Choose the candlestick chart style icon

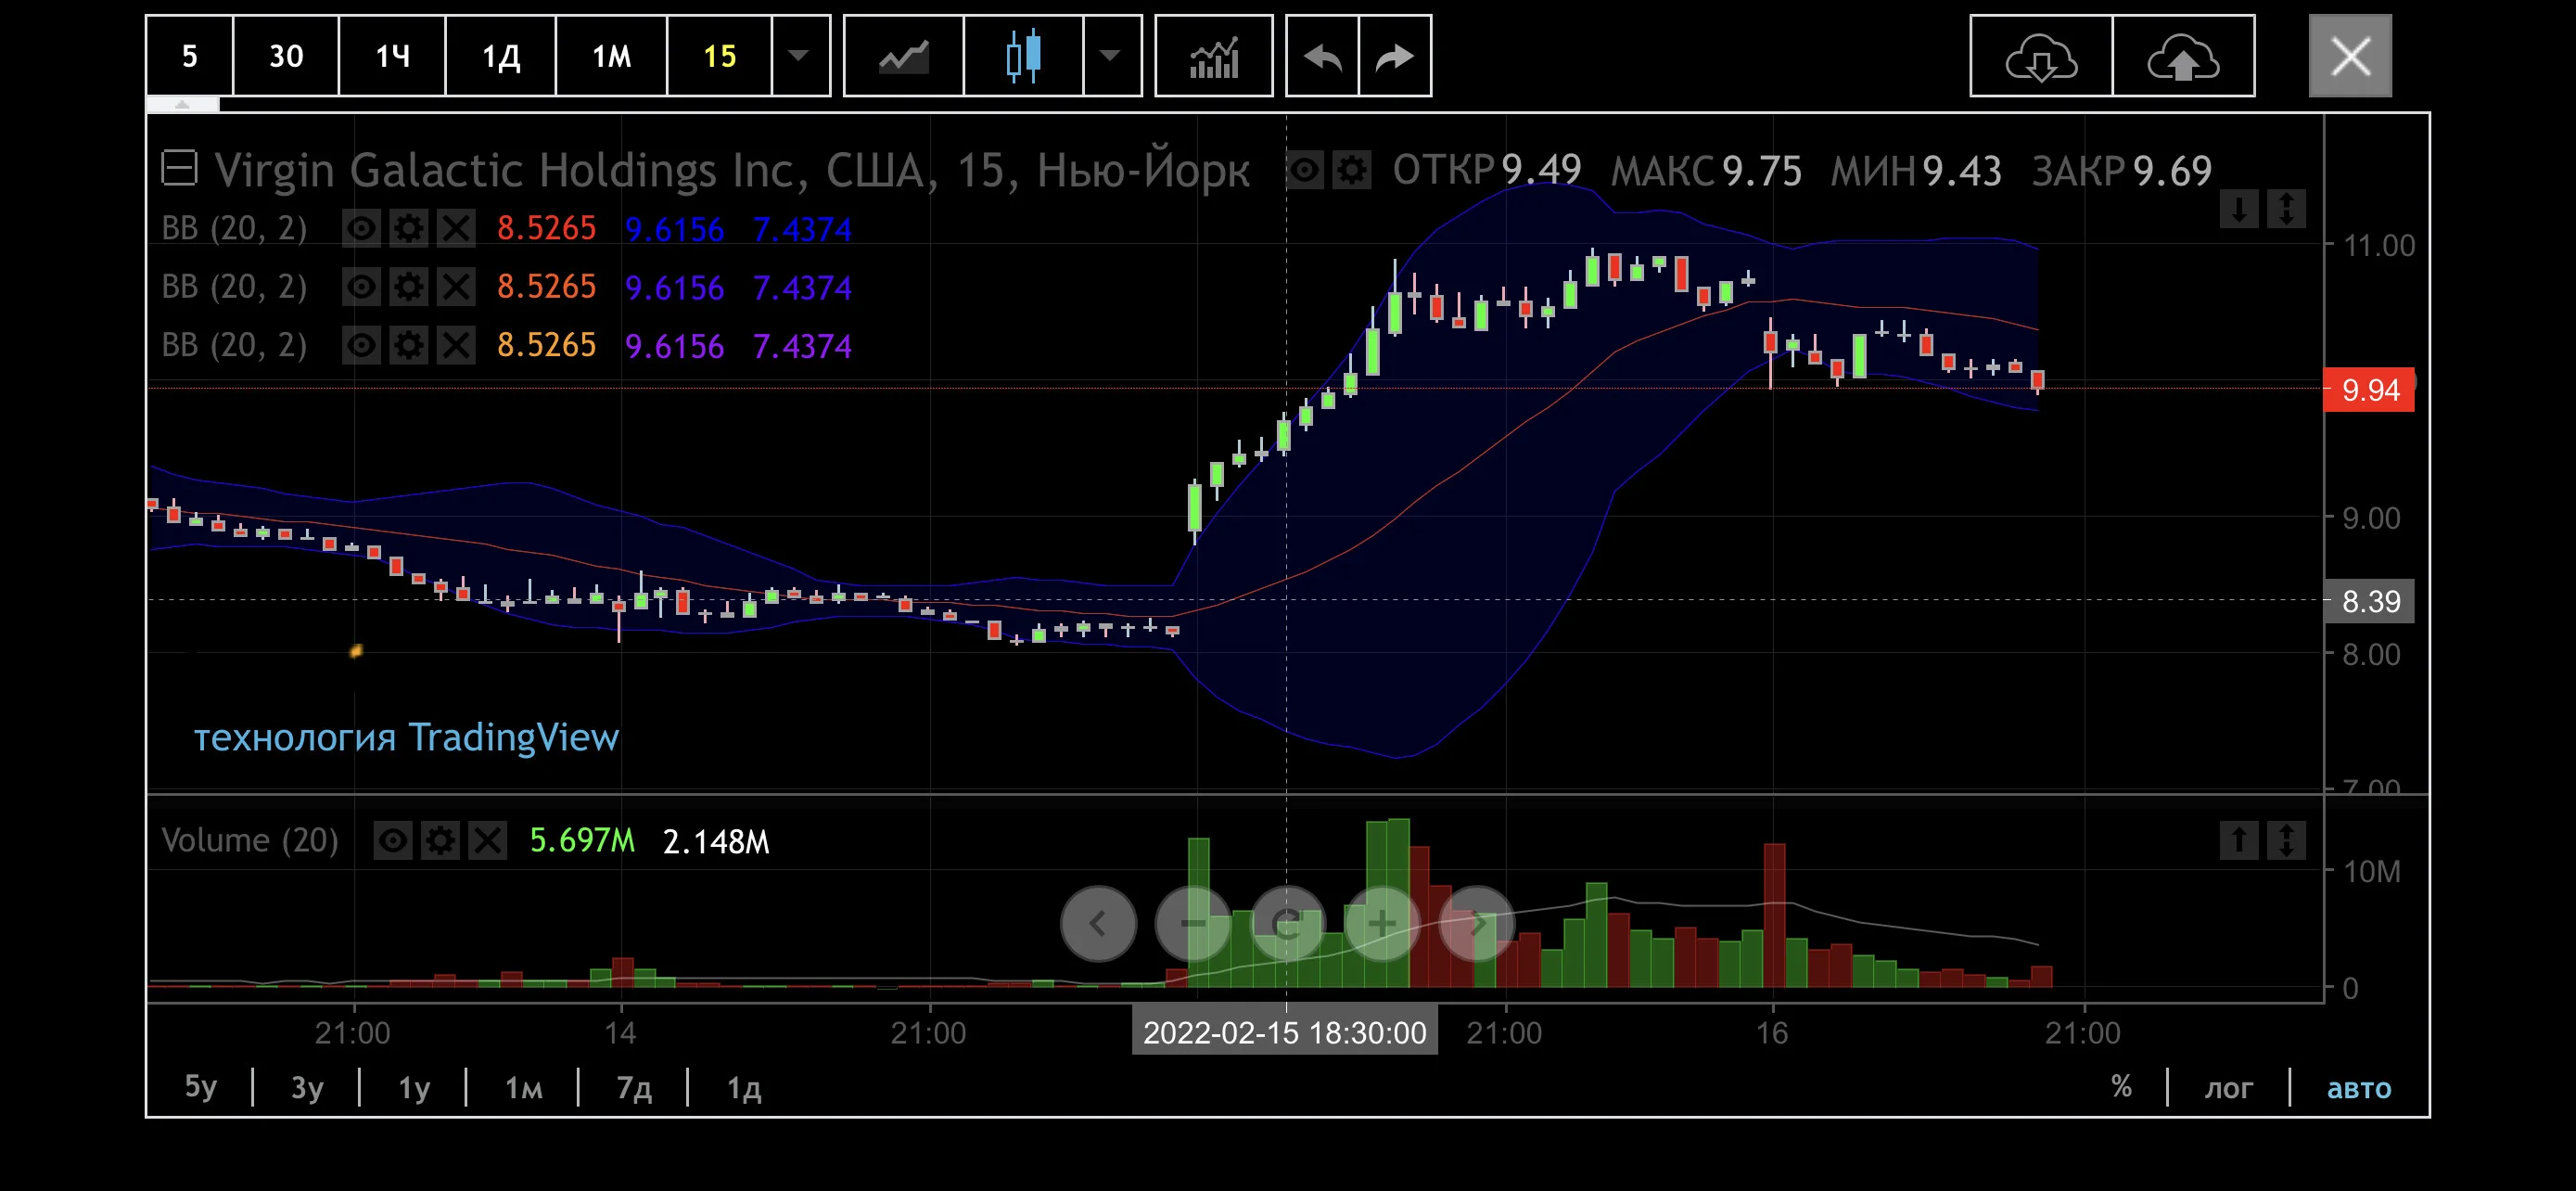pos(1023,56)
